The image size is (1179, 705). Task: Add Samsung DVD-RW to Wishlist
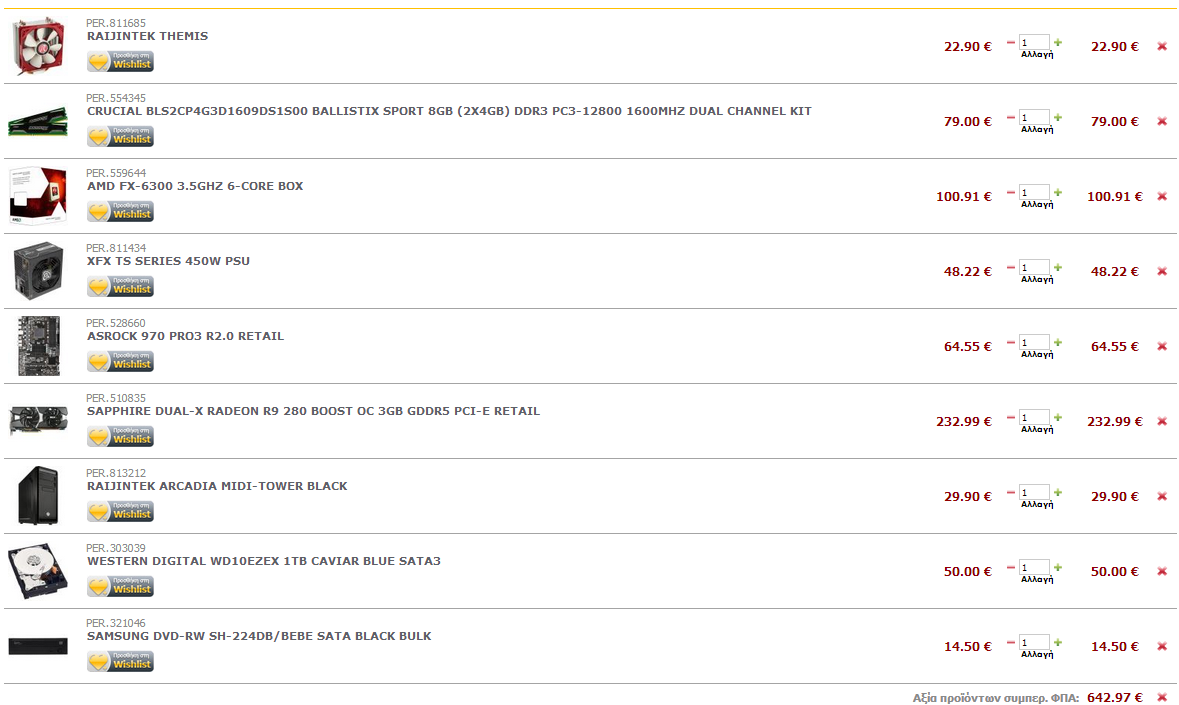pyautogui.click(x=120, y=661)
